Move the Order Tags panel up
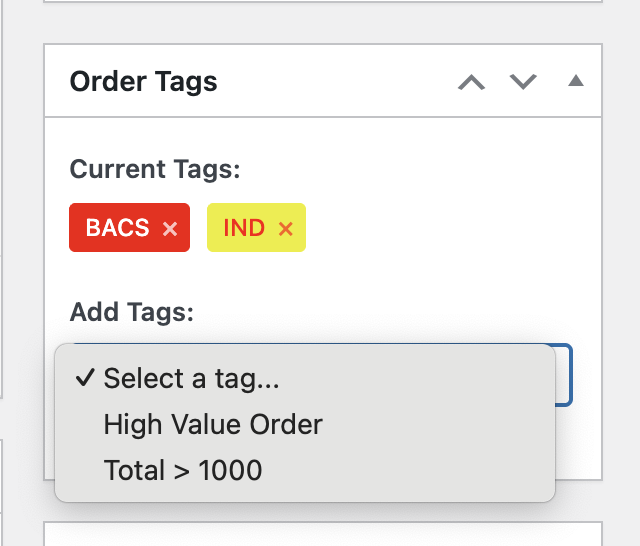Image resolution: width=640 pixels, height=546 pixels. 471,82
